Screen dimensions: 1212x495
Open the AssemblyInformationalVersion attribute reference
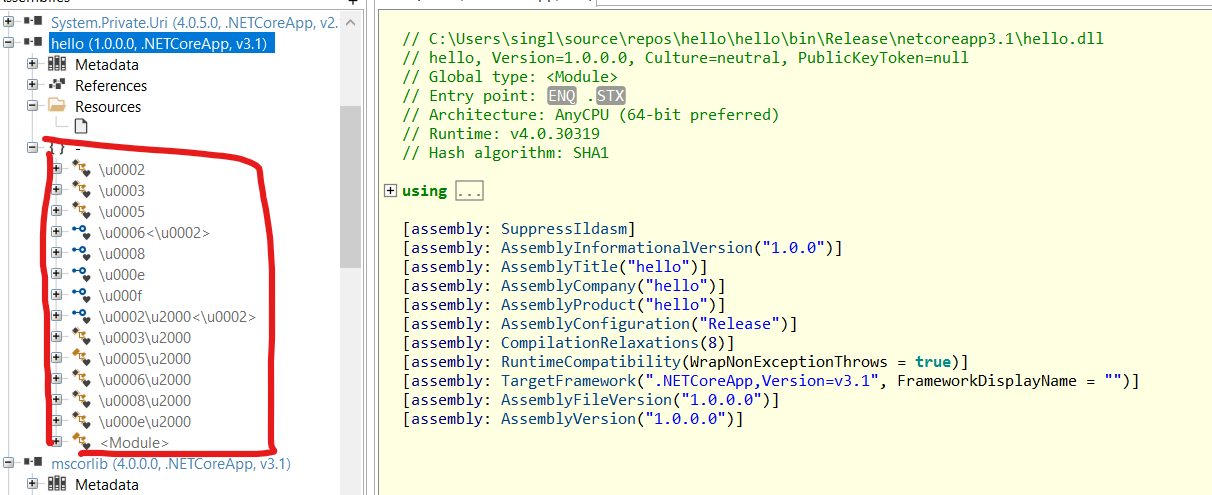629,247
